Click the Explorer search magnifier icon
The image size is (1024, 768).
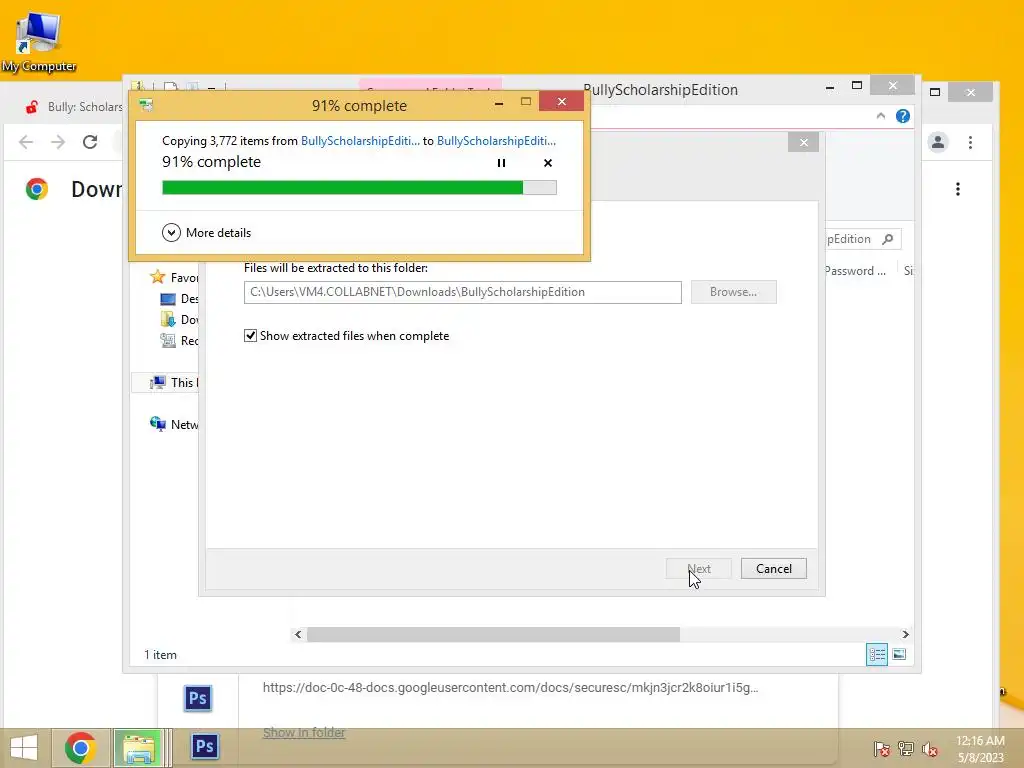(x=888, y=239)
